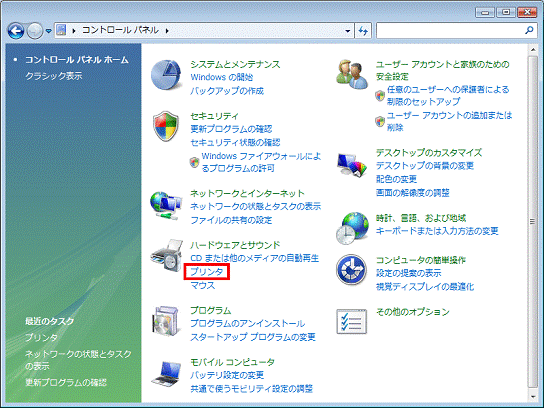Screen dimensions: 544x408
Task: Click the Forward navigation button
Action: point(35,31)
